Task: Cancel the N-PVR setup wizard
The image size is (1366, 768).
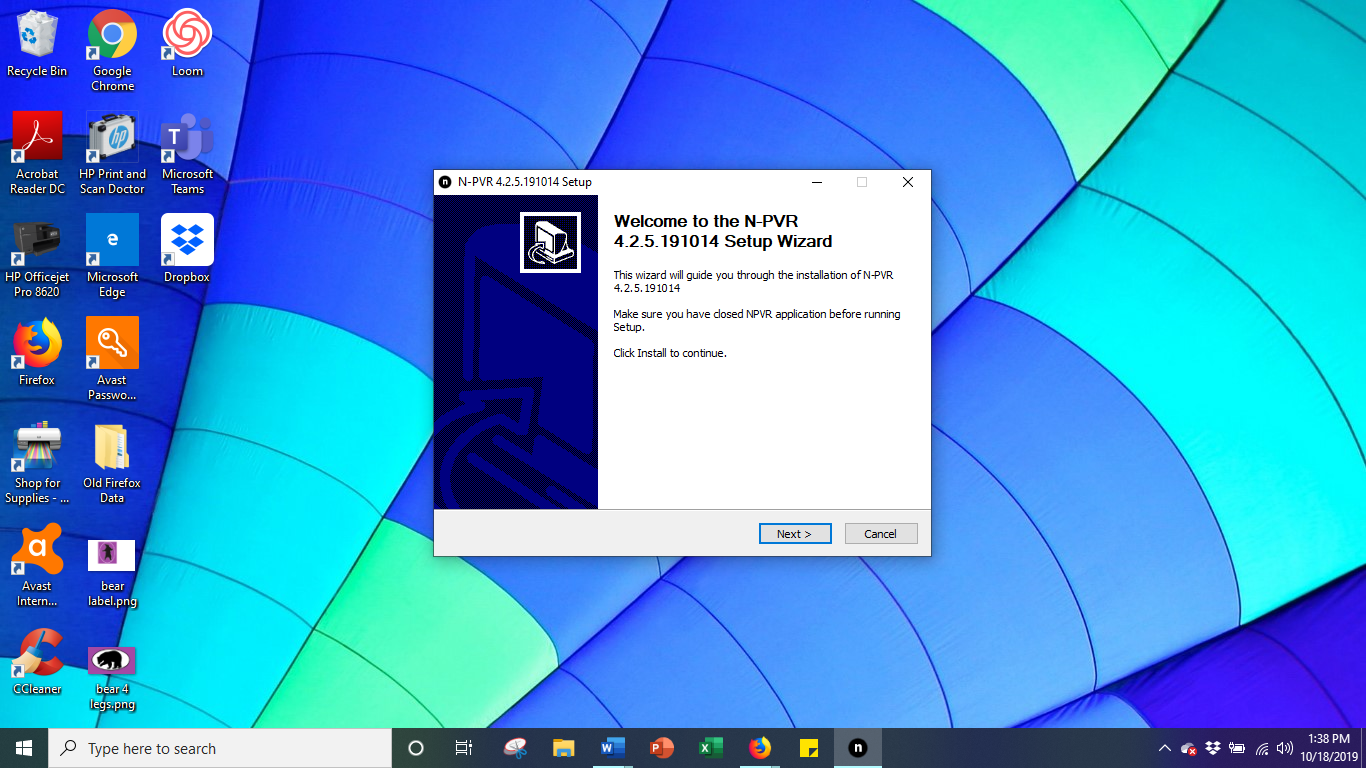Action: 880,534
